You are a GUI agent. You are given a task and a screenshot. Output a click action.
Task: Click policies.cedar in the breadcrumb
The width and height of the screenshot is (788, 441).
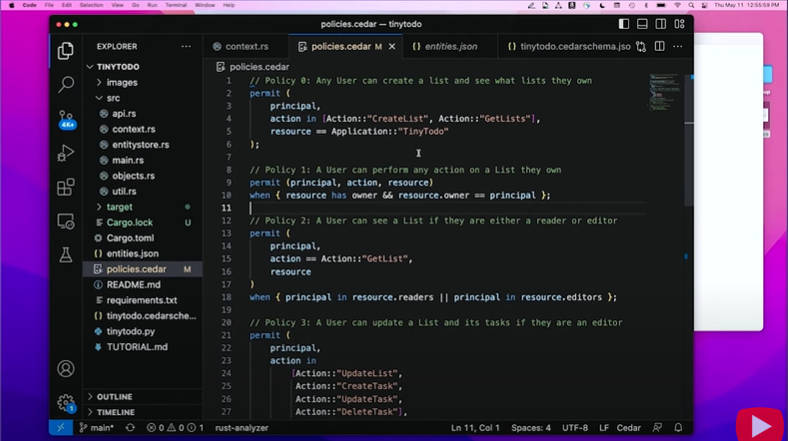pos(259,67)
